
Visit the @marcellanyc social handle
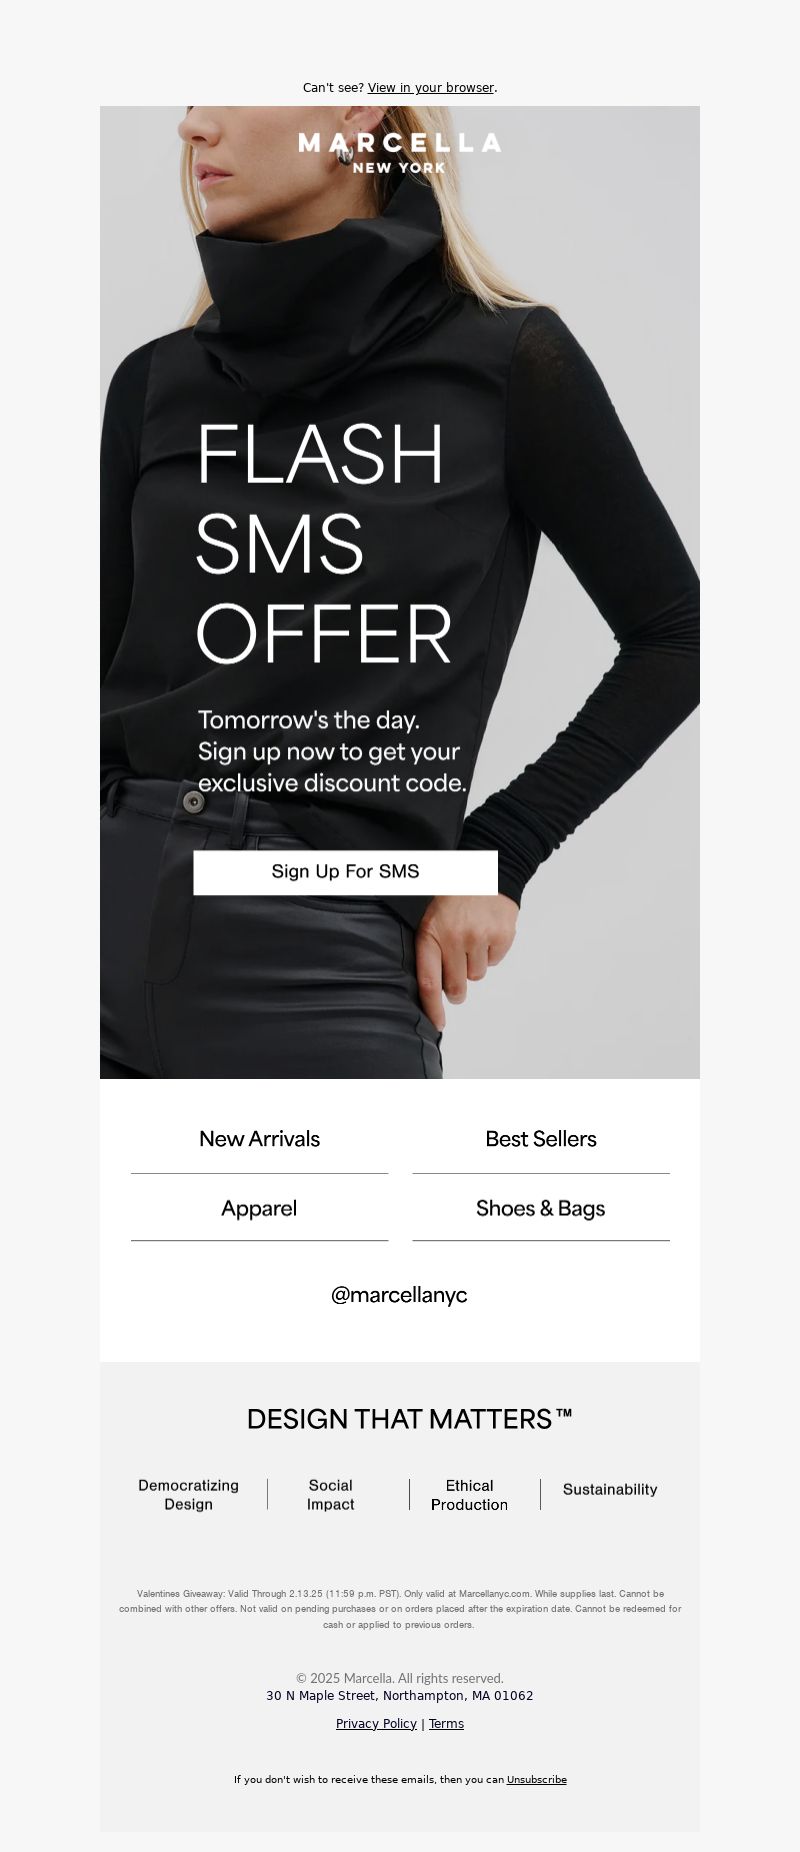click(x=399, y=1295)
